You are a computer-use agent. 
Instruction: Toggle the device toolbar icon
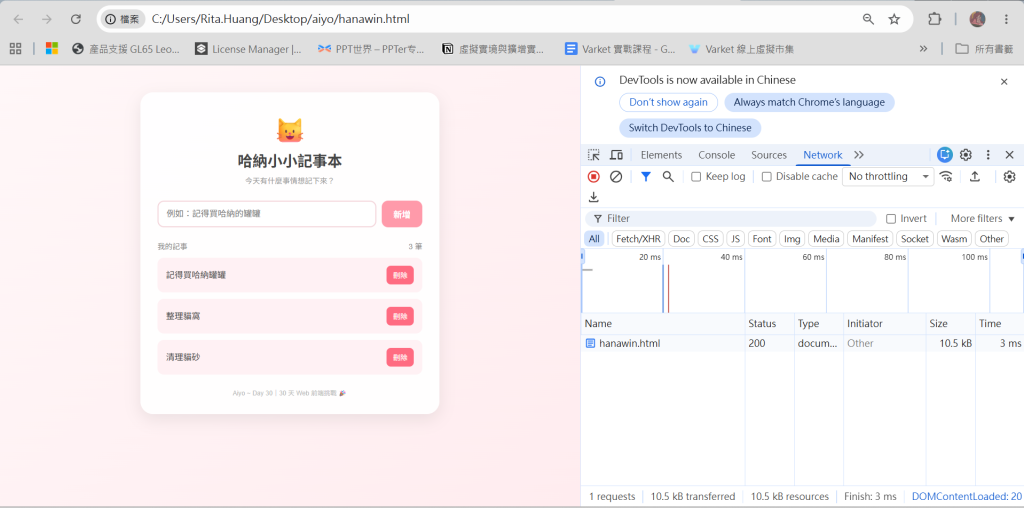point(616,155)
